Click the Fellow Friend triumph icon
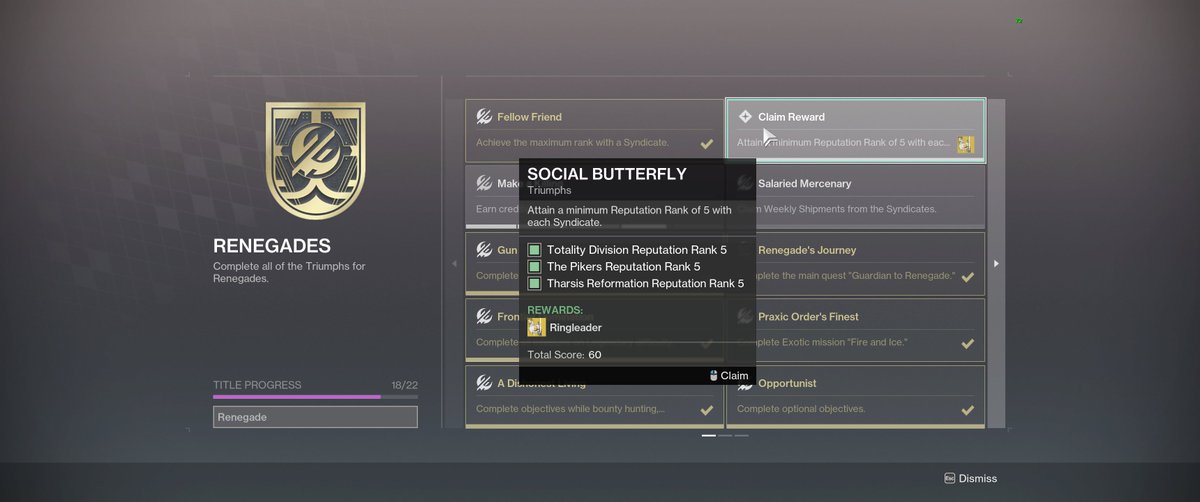This screenshot has width=1200, height=502. 484,117
